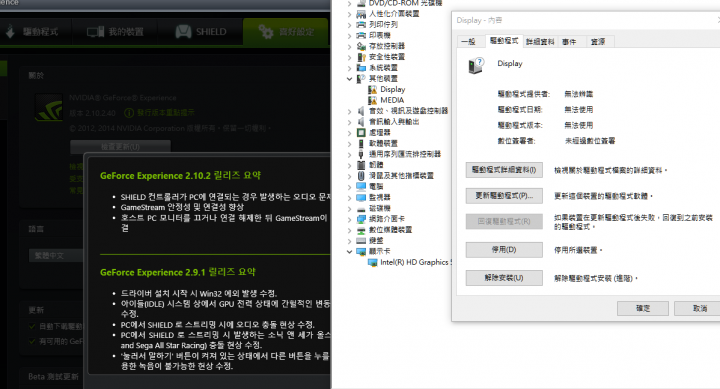
Task: Click the 電腦 computer icon
Action: [x=361, y=186]
